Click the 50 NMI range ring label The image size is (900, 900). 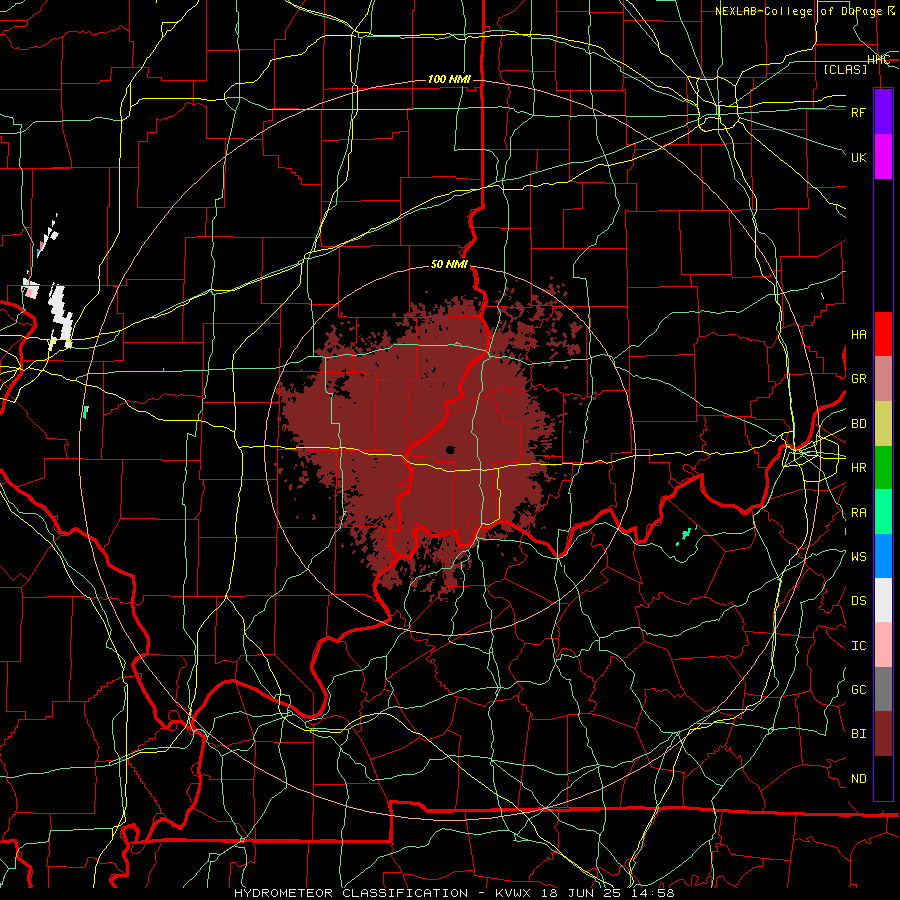pos(449,264)
